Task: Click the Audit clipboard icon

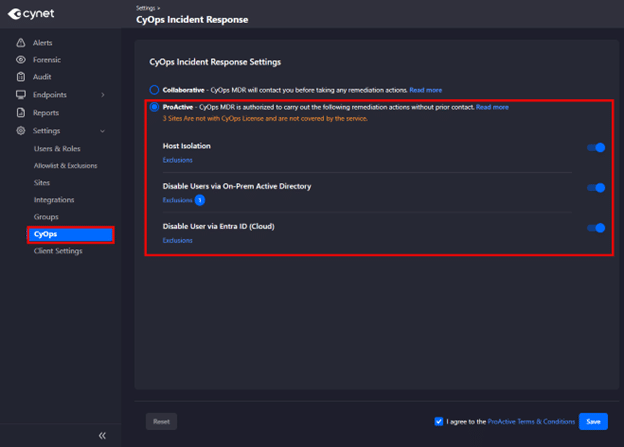Action: coord(21,77)
